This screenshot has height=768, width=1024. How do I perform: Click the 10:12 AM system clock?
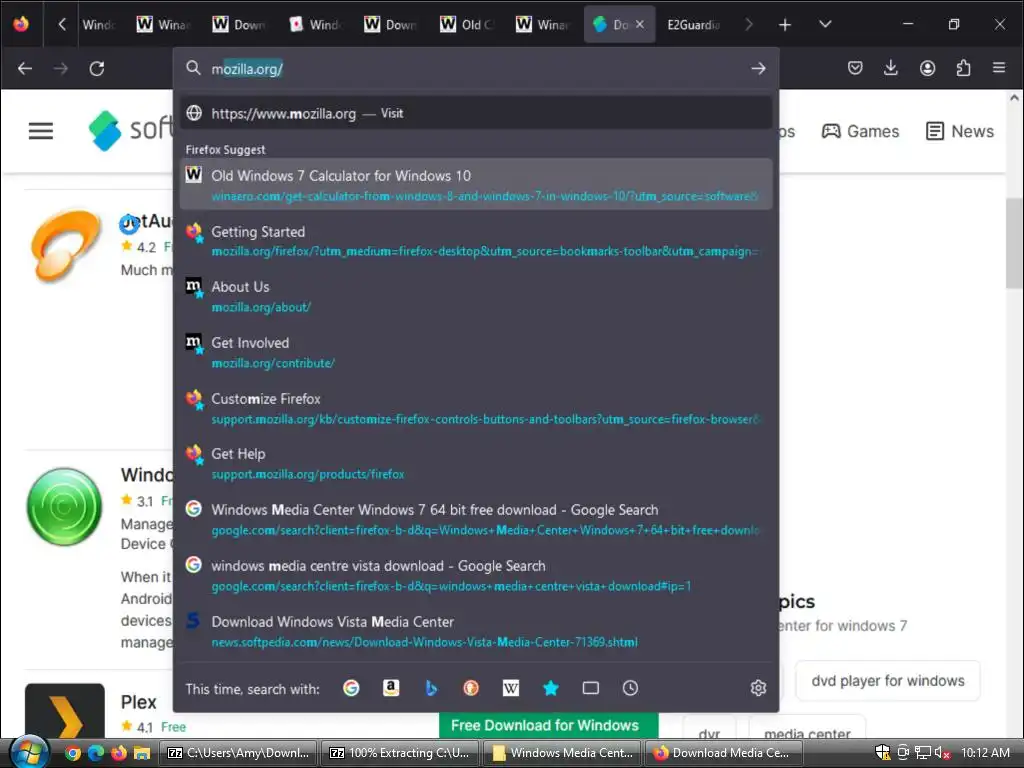point(985,753)
